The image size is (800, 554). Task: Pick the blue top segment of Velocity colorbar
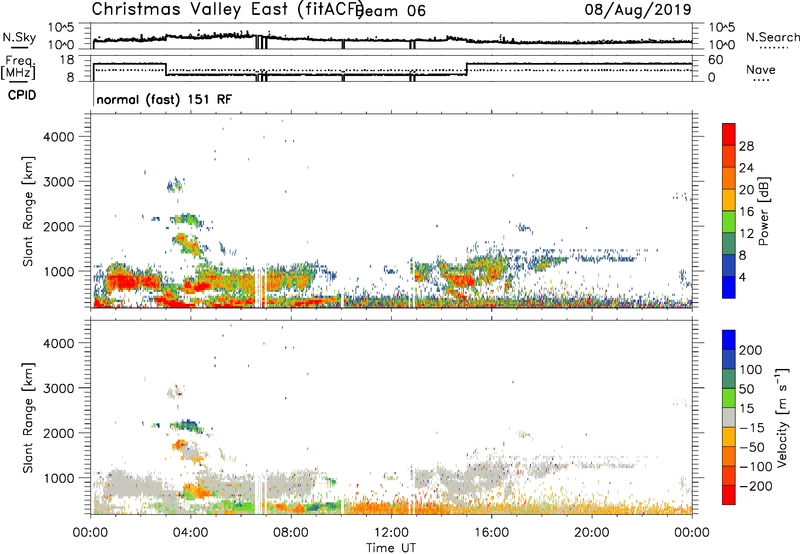click(x=729, y=340)
